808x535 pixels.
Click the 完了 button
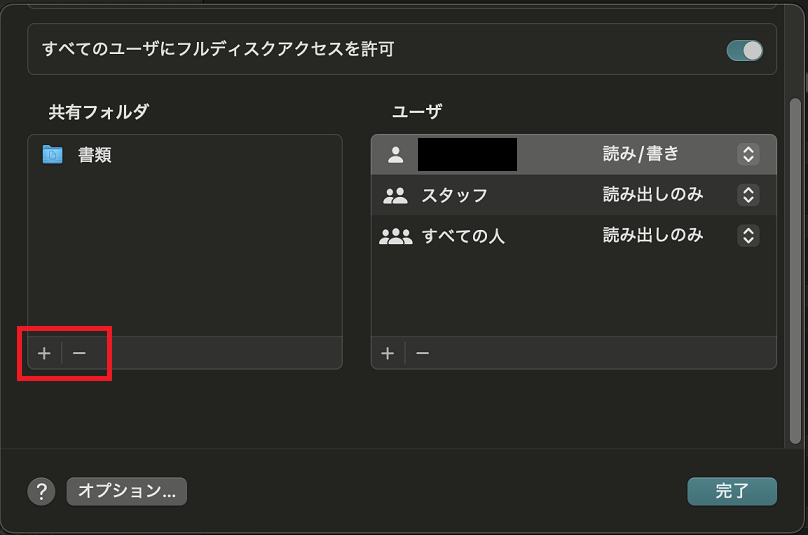pyautogui.click(x=732, y=491)
